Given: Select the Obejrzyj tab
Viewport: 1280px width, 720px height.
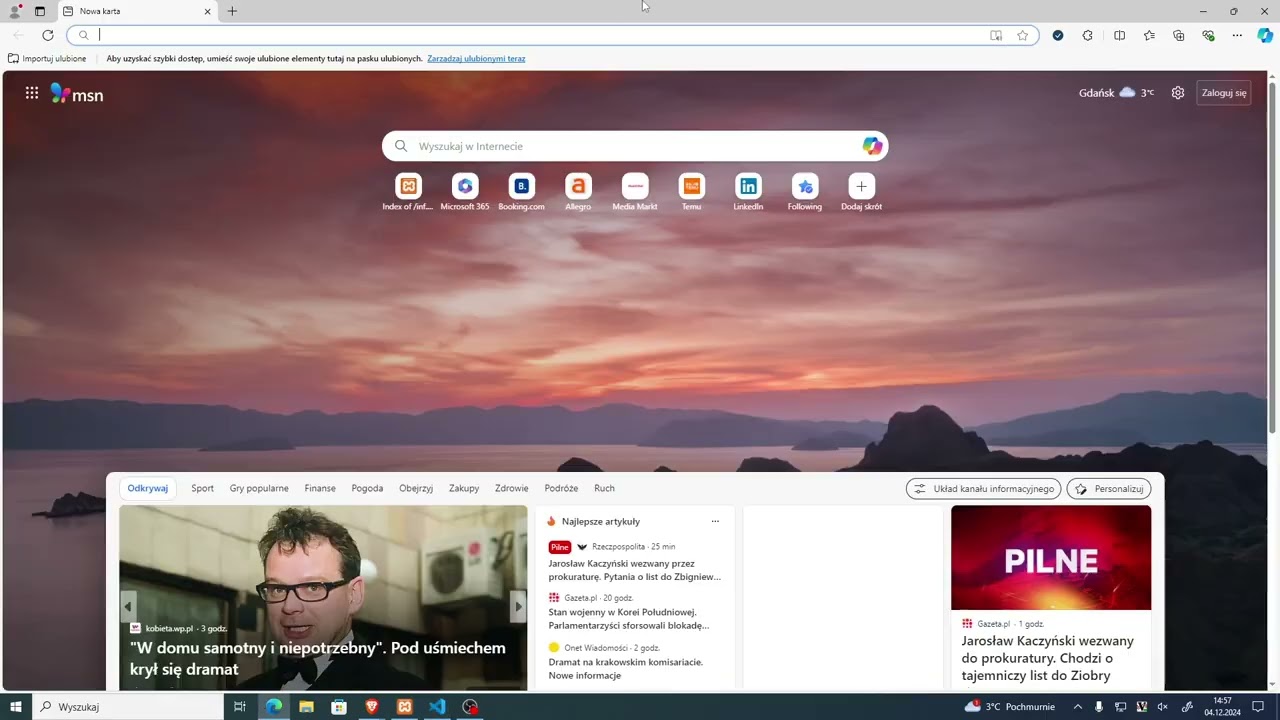Looking at the screenshot, I should [416, 488].
